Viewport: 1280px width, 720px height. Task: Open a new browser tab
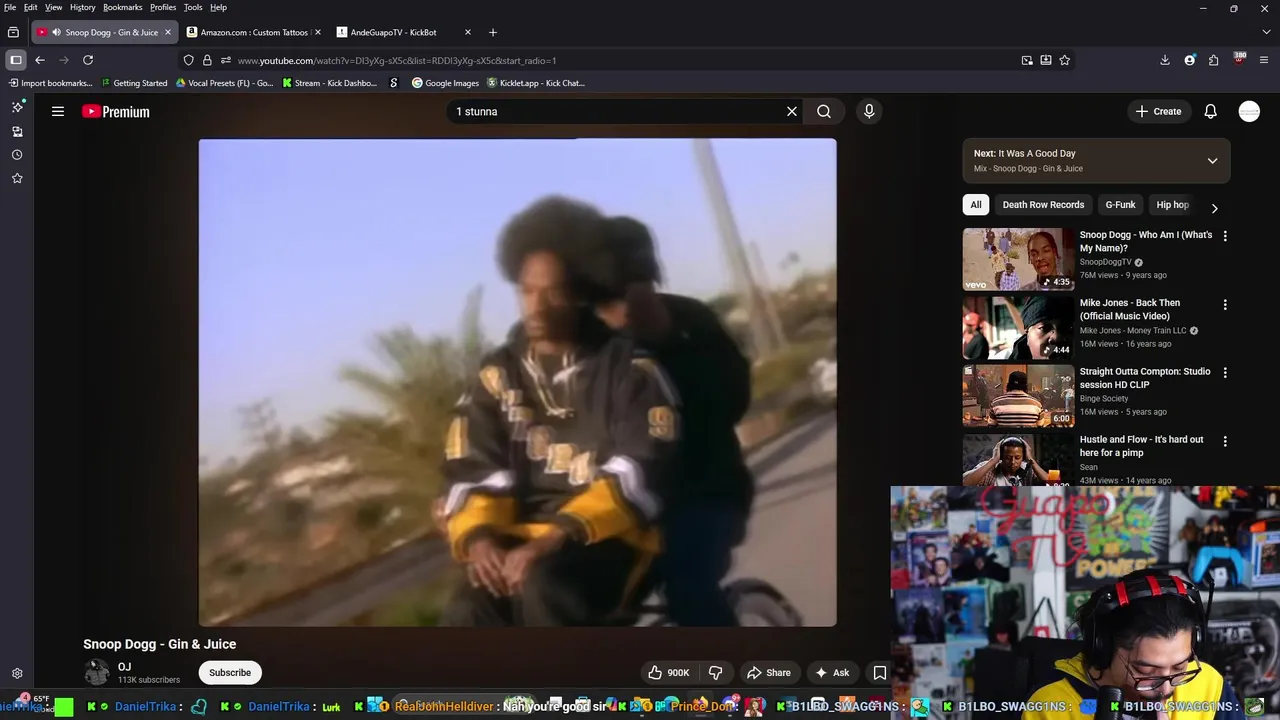493,32
